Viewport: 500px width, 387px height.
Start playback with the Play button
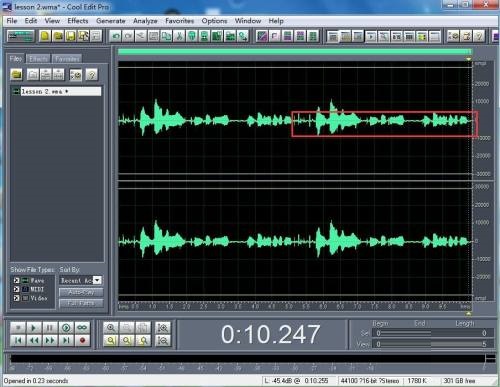click(34, 328)
